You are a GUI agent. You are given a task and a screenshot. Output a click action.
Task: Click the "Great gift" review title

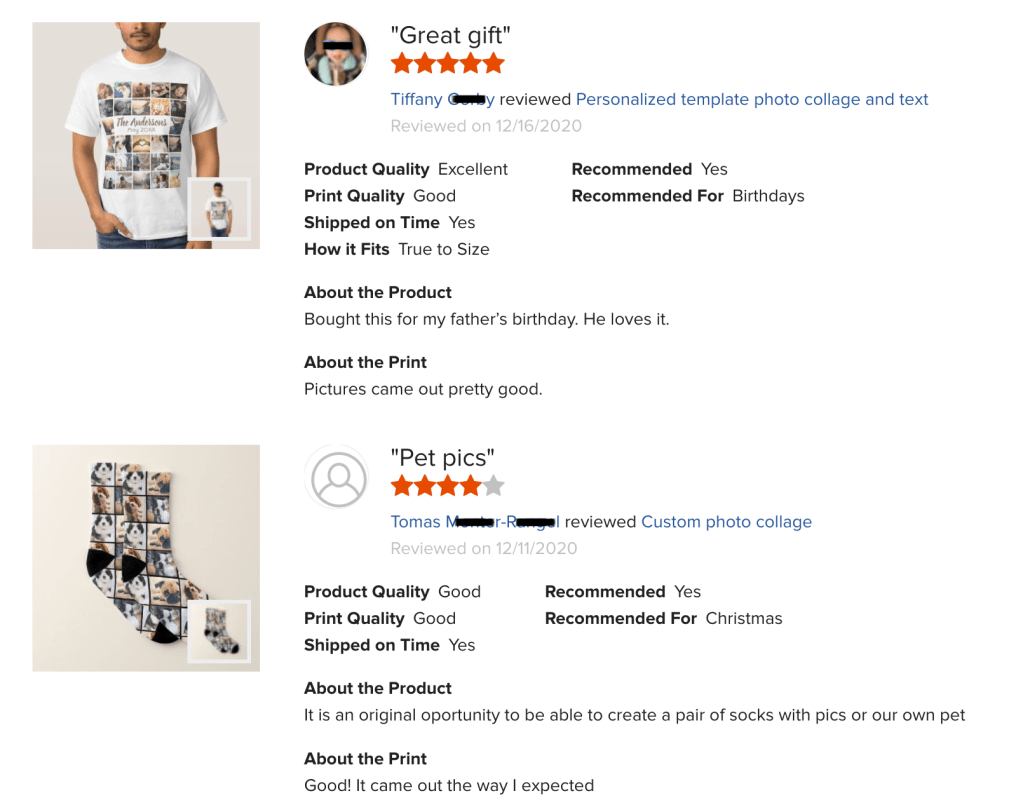point(450,36)
